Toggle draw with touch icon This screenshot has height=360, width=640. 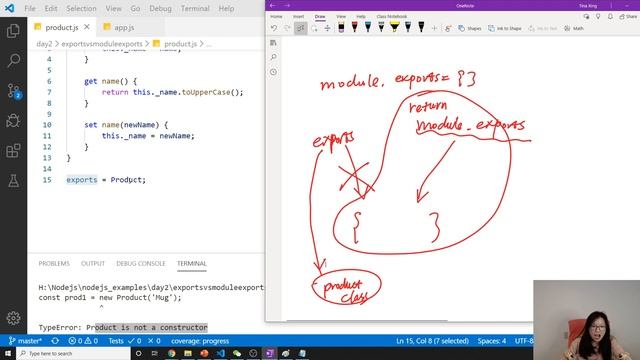448,28
